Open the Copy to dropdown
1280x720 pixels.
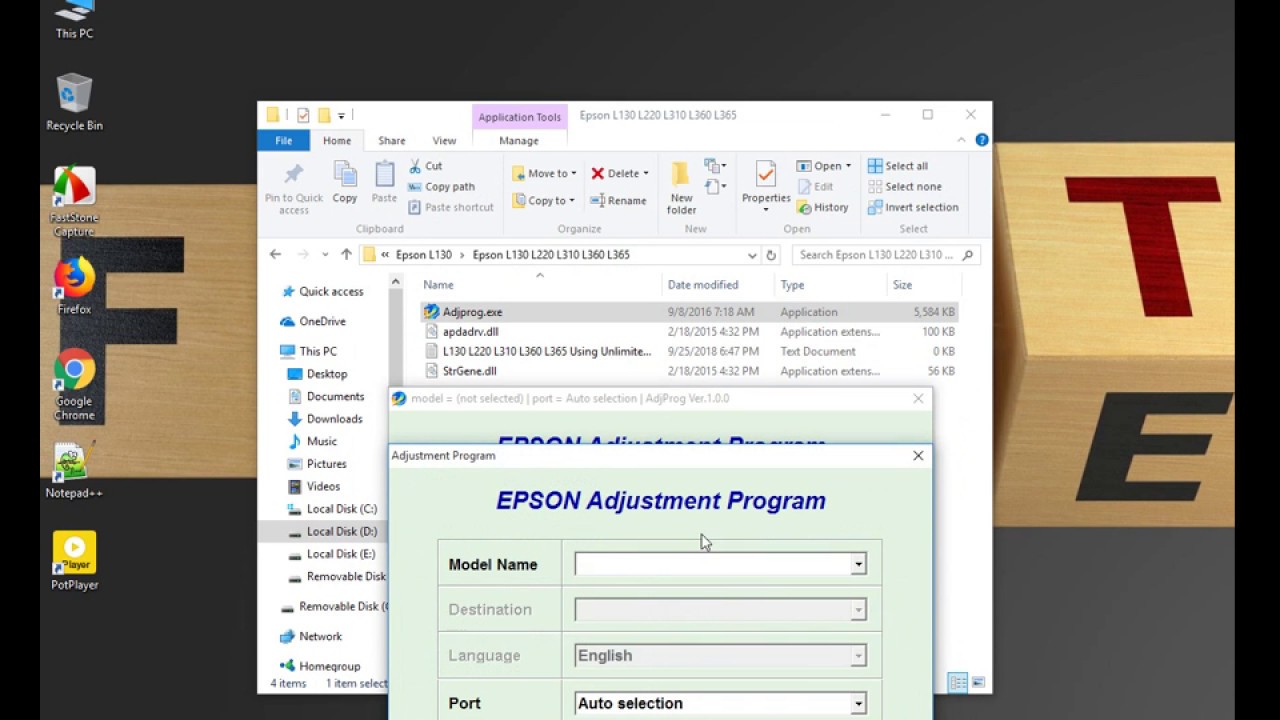[544, 200]
